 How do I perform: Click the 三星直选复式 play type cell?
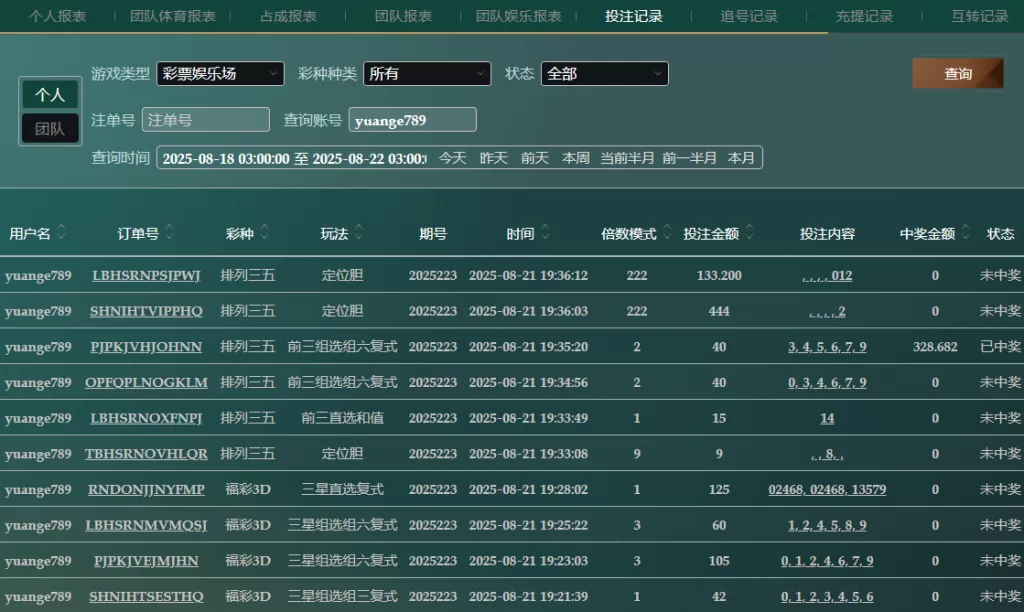(342, 489)
